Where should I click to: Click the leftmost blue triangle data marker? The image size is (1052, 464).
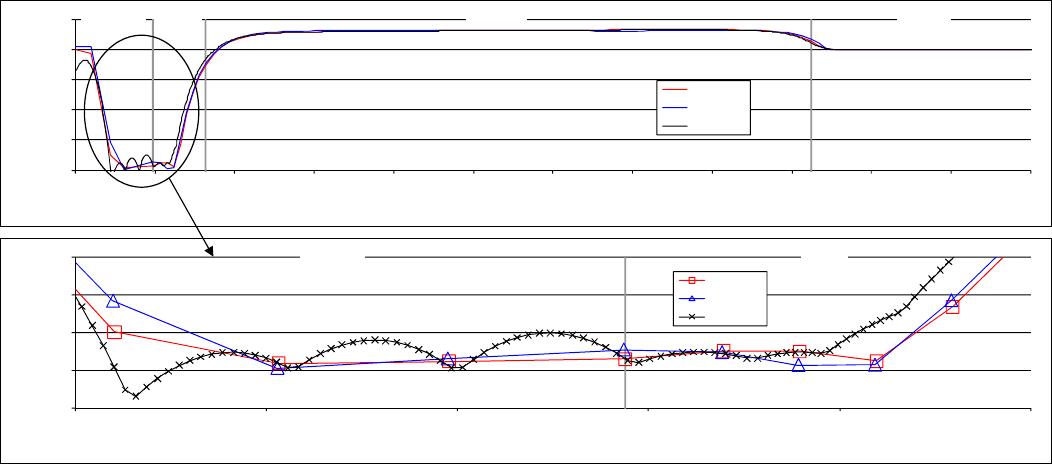tap(113, 301)
